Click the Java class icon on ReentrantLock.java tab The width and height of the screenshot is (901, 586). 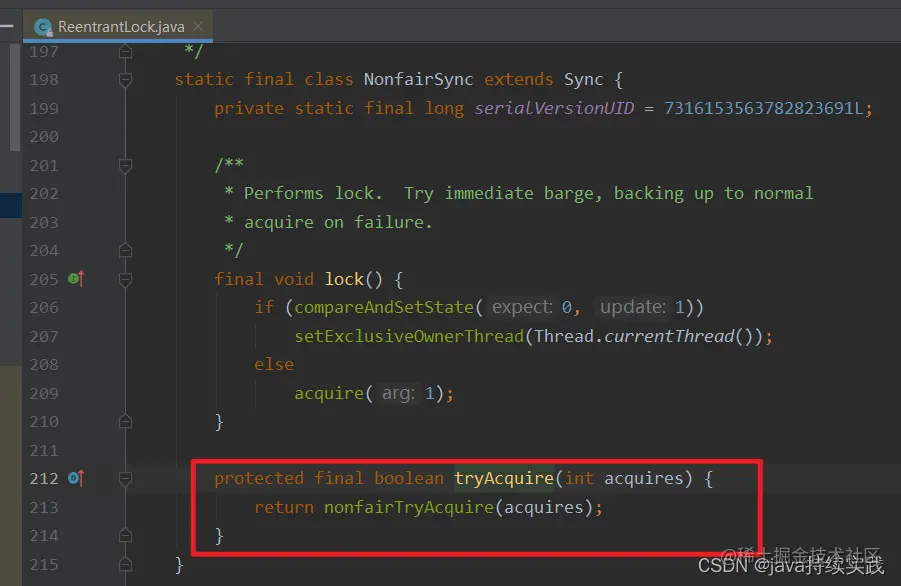tap(43, 27)
